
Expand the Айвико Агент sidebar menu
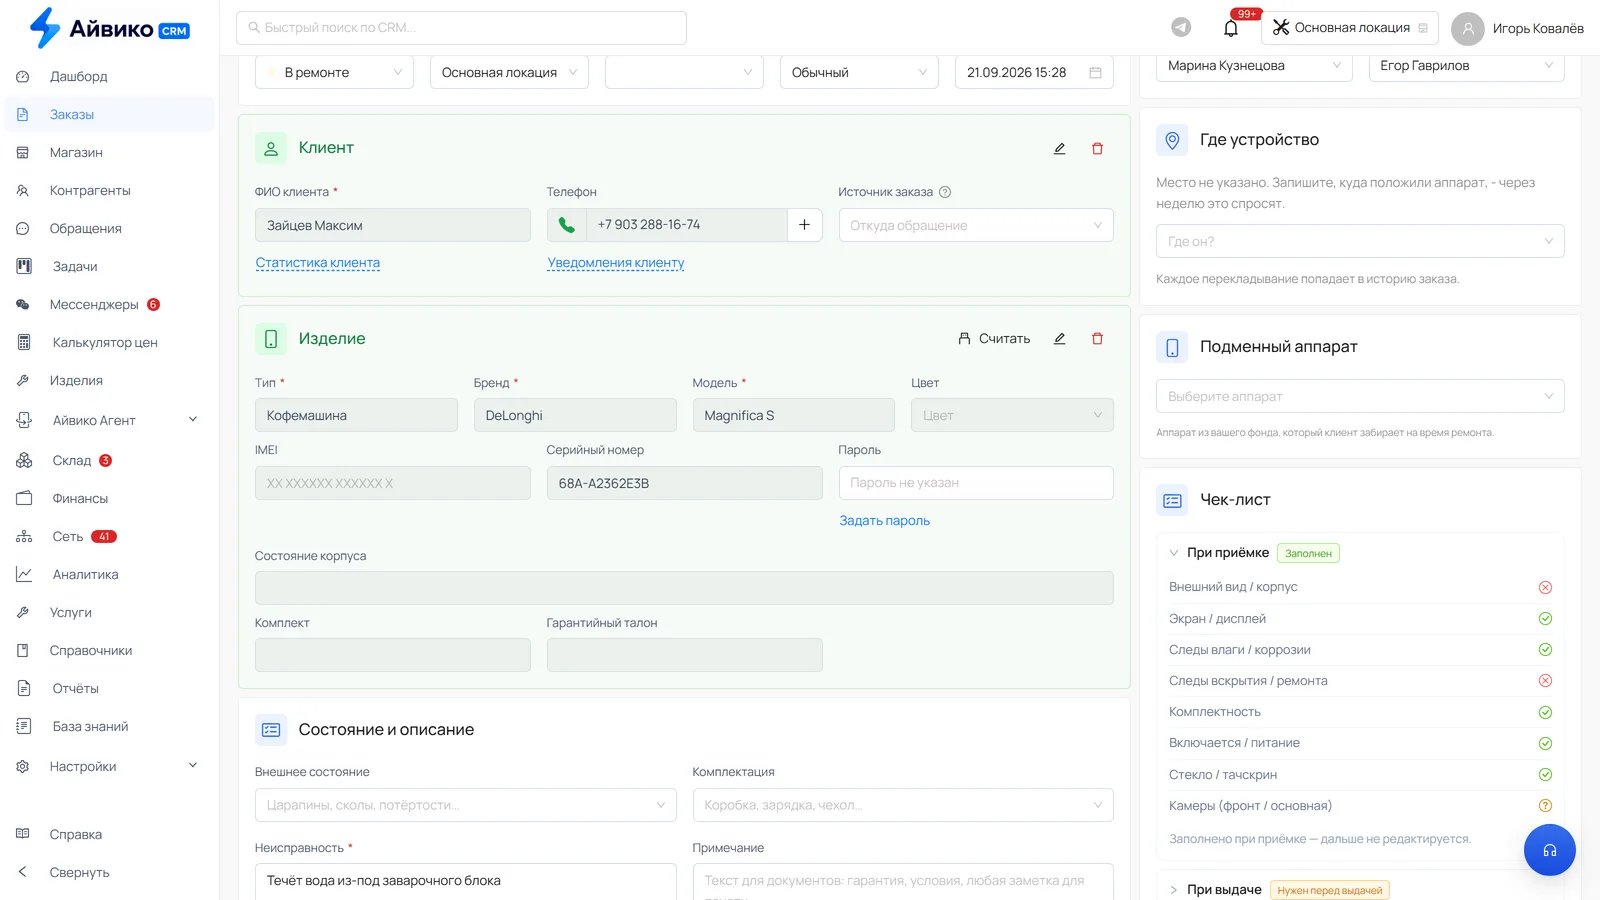[109, 420]
